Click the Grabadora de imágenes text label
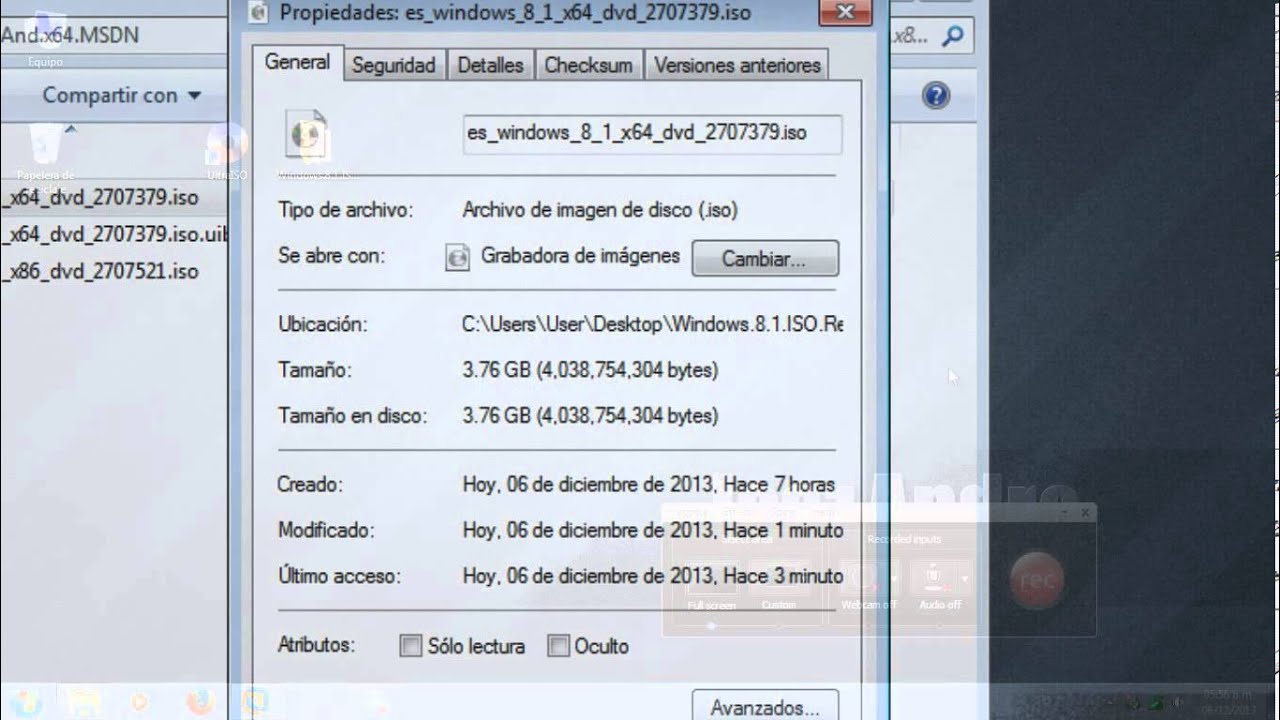The image size is (1280, 720). (x=580, y=256)
